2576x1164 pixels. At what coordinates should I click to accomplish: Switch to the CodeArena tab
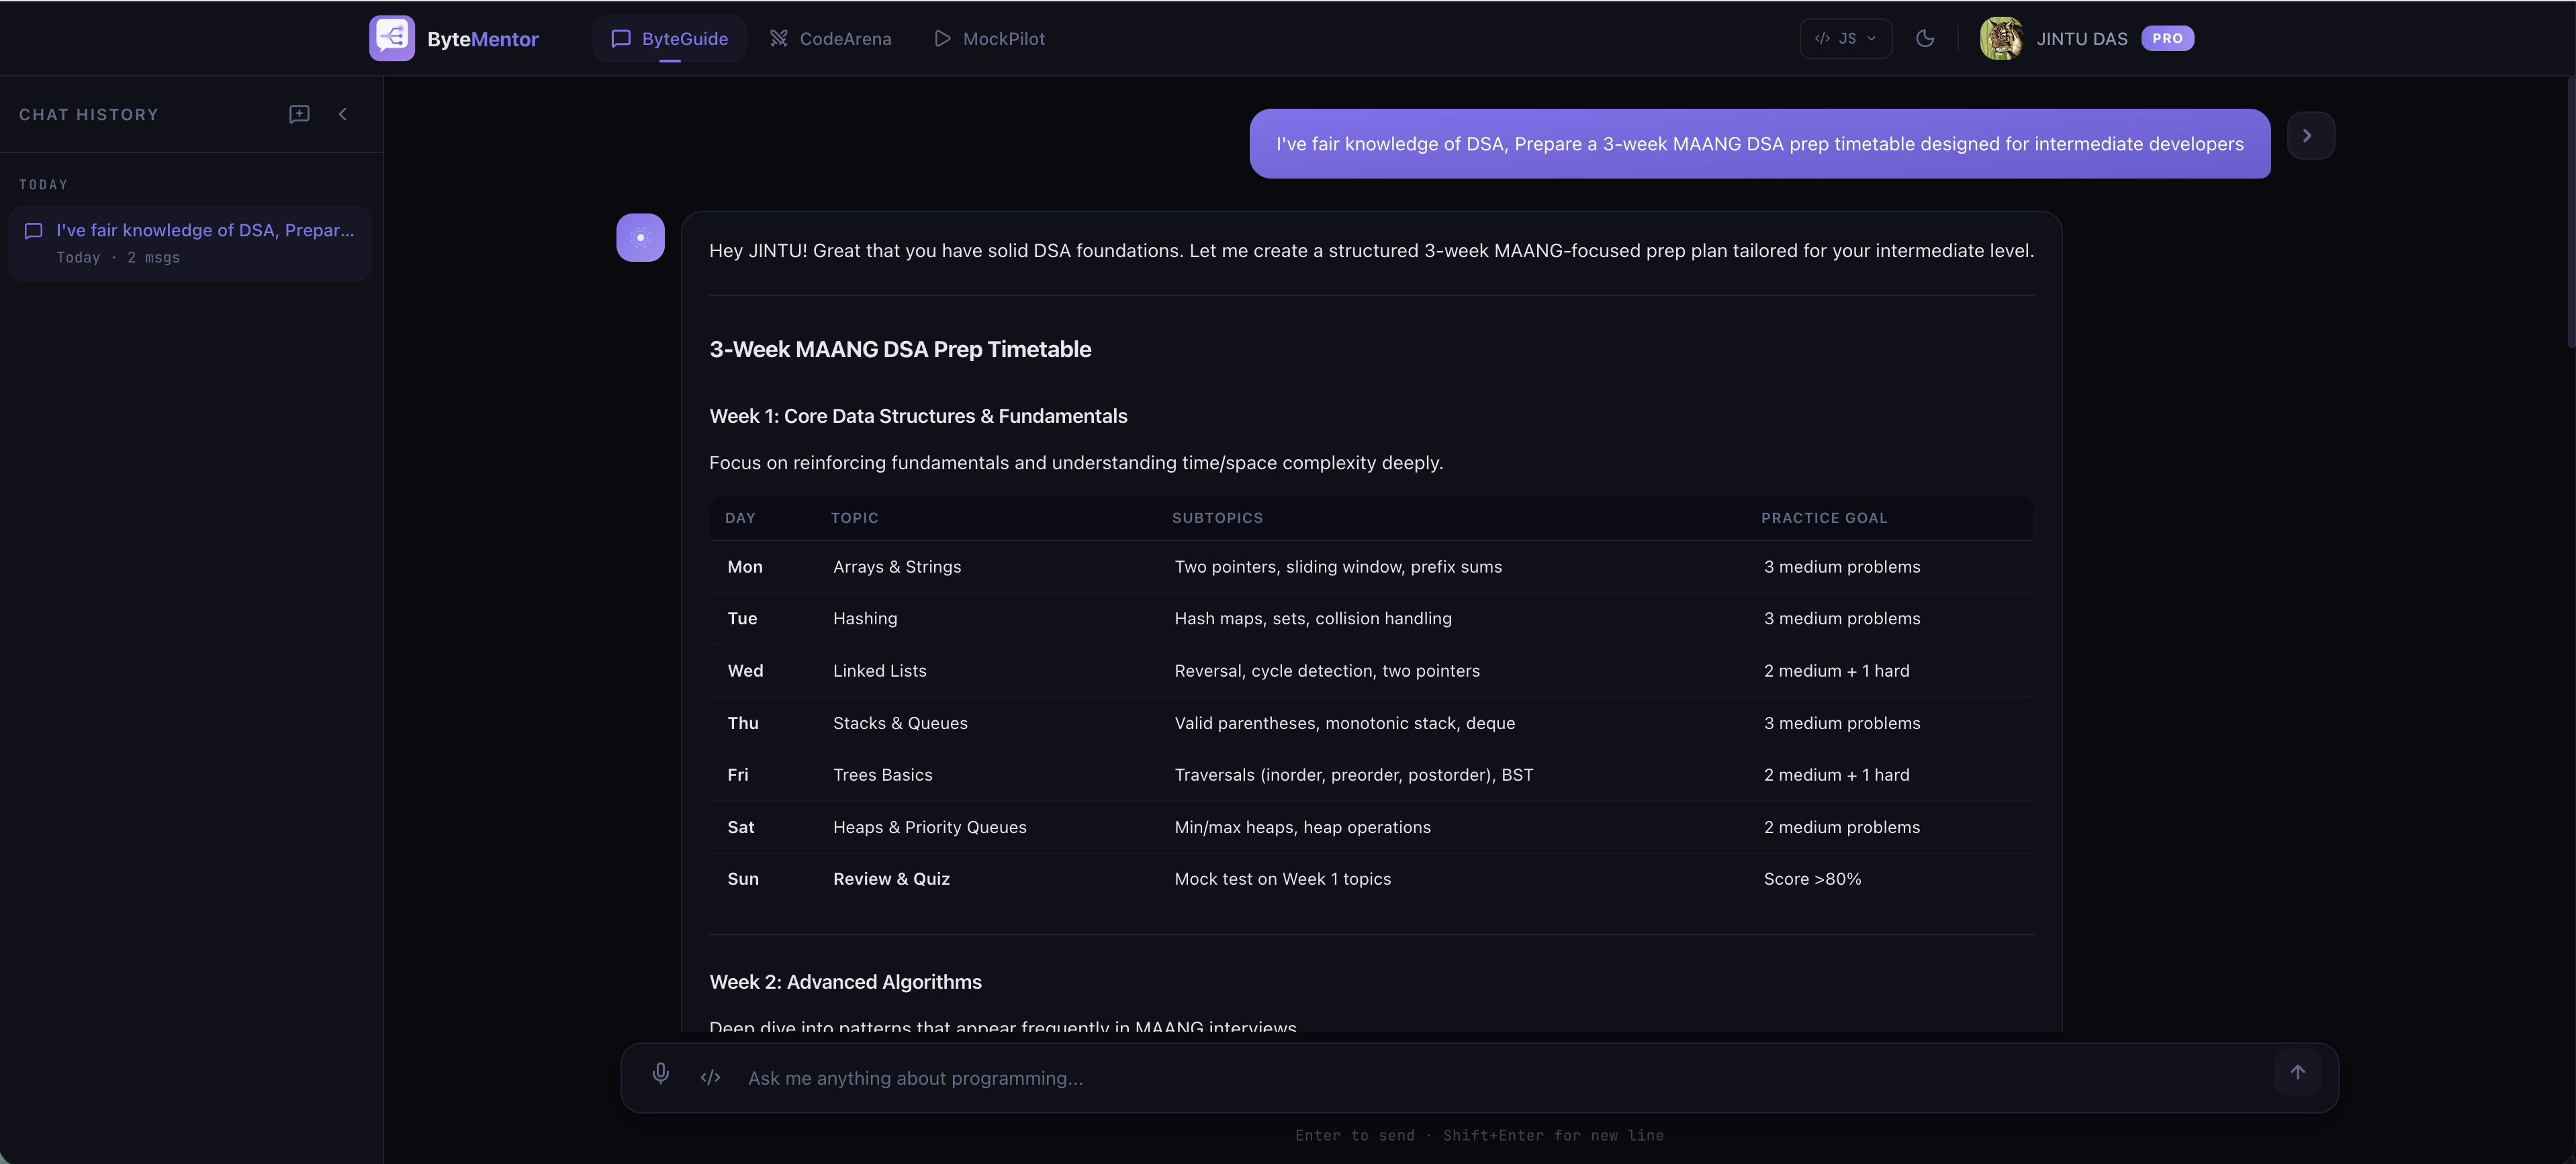point(830,38)
